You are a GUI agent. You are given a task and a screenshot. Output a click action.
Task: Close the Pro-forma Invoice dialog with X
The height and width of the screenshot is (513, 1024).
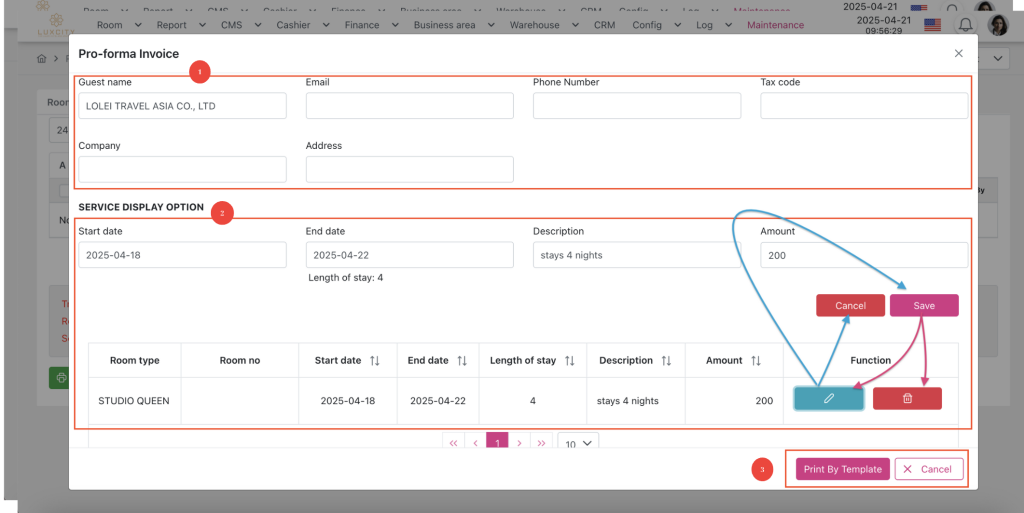pyautogui.click(x=958, y=54)
